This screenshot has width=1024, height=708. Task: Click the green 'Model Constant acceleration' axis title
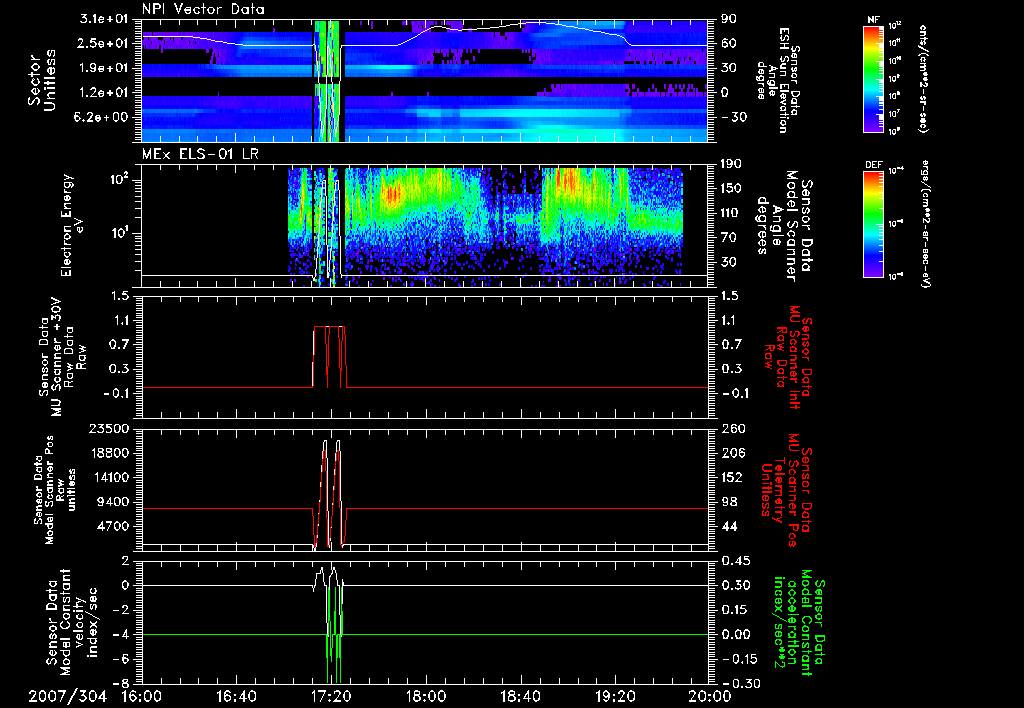tap(799, 622)
